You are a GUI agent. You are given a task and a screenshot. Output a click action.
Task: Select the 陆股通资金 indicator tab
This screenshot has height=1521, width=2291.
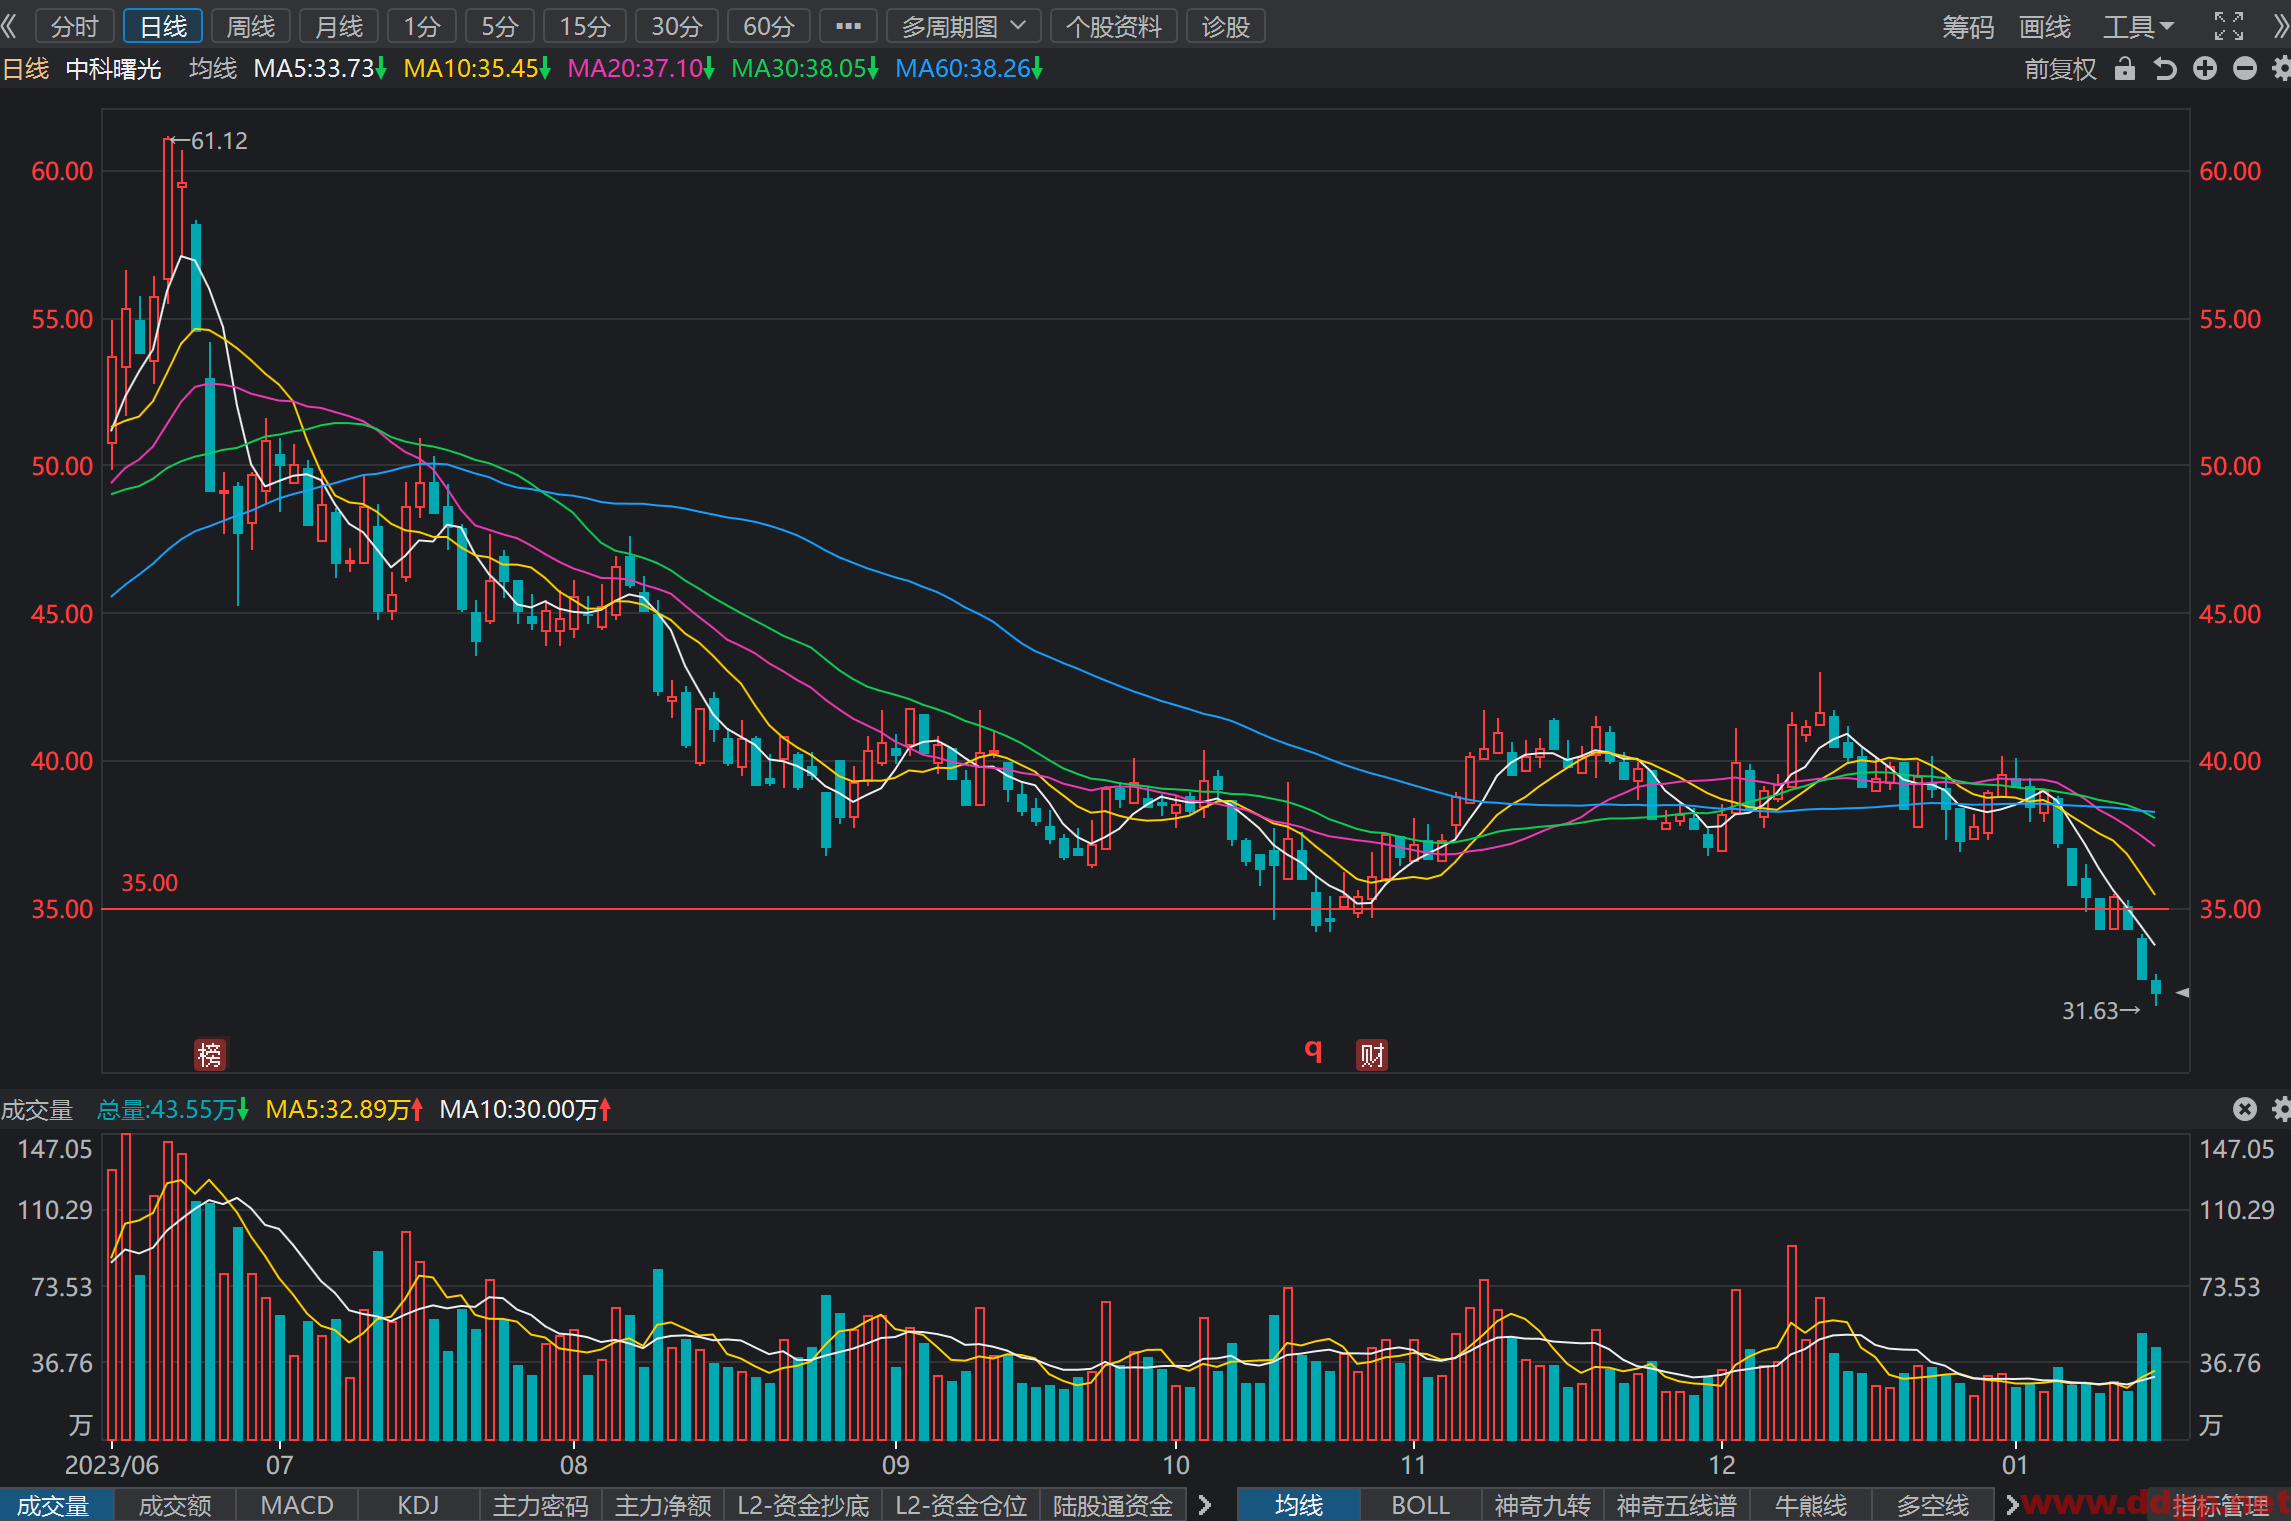pos(1113,1505)
